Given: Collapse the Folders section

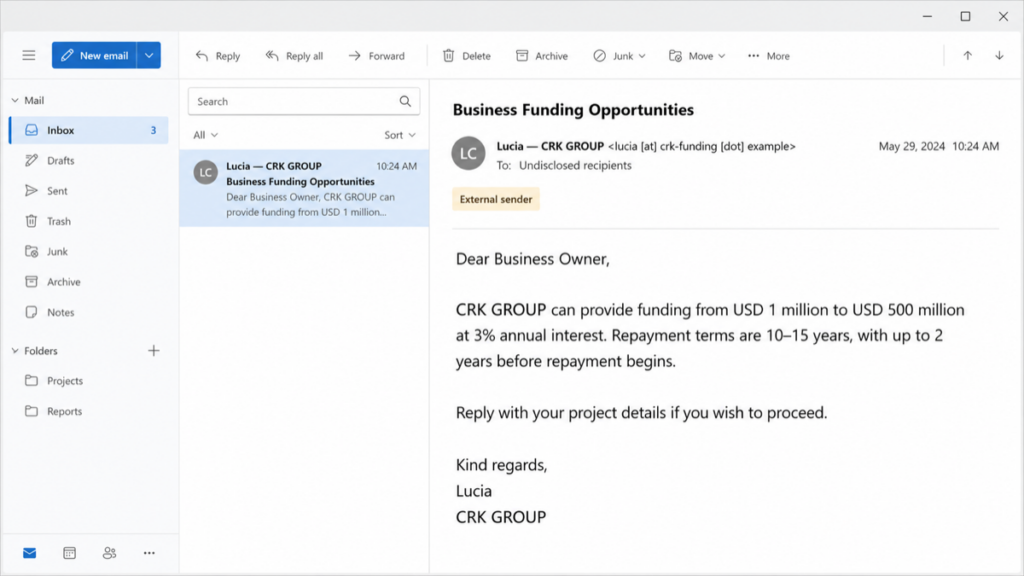Looking at the screenshot, I should tap(15, 351).
